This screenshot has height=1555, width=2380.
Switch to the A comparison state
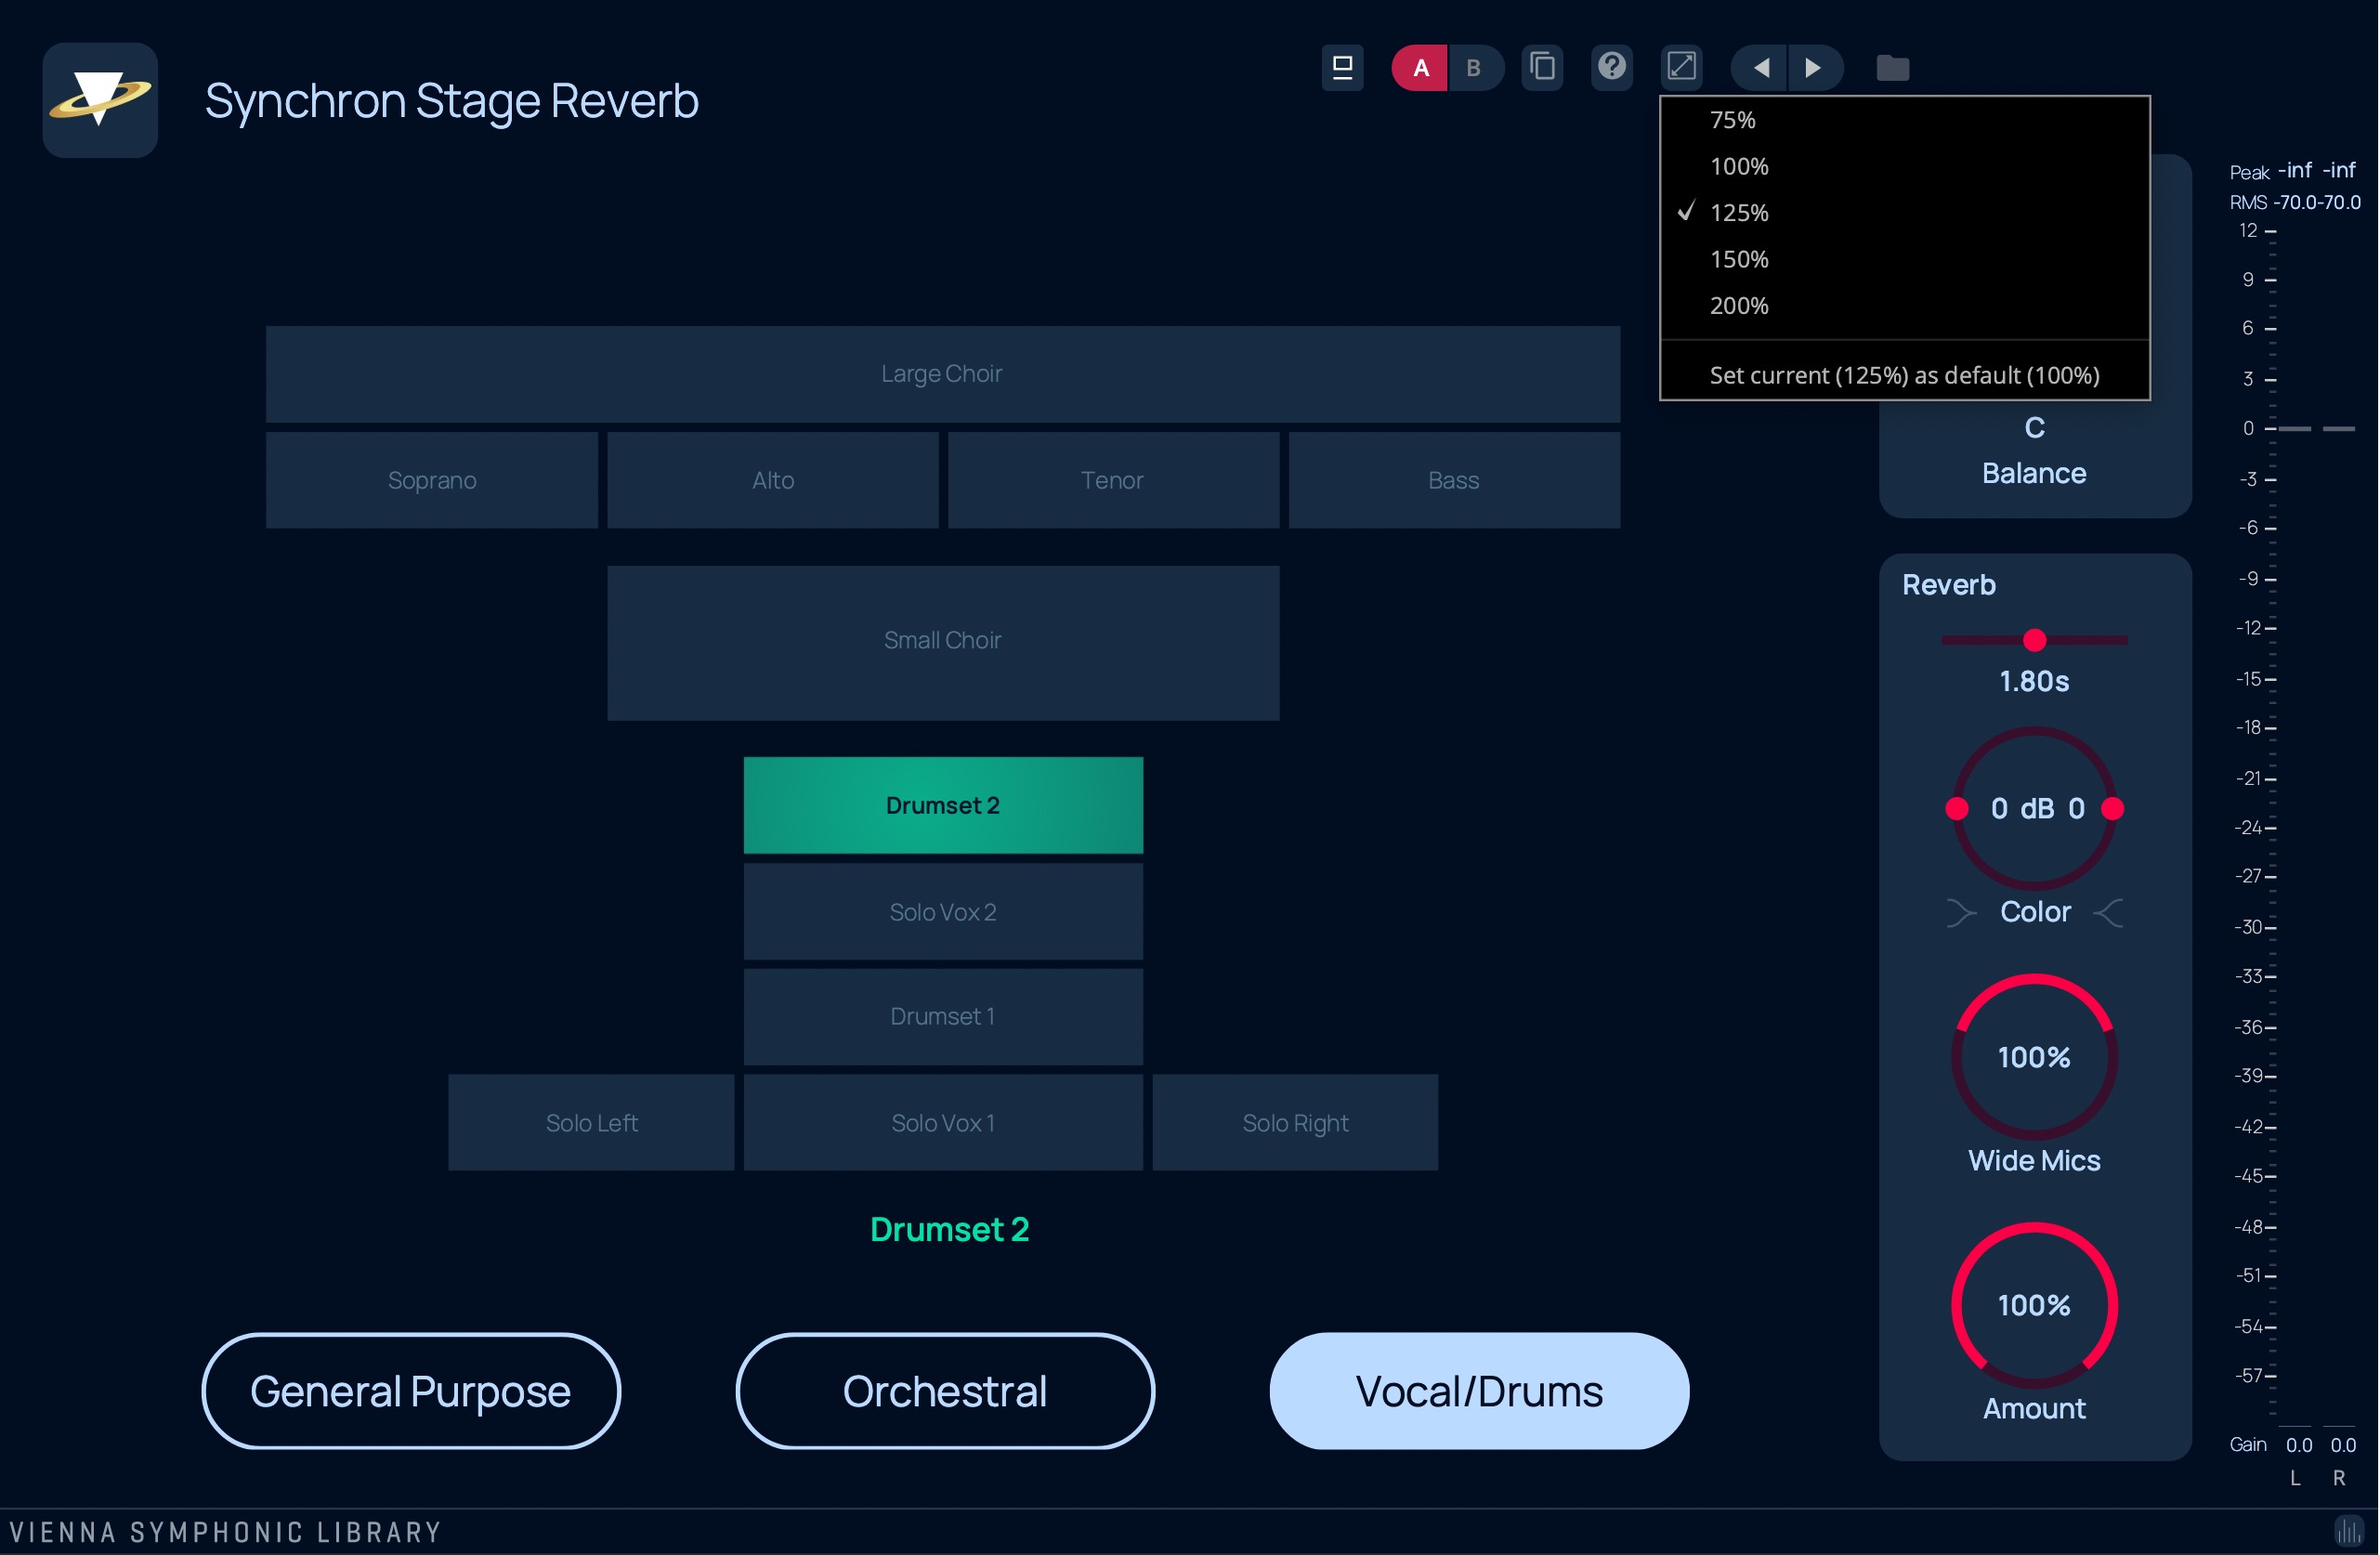[1420, 68]
